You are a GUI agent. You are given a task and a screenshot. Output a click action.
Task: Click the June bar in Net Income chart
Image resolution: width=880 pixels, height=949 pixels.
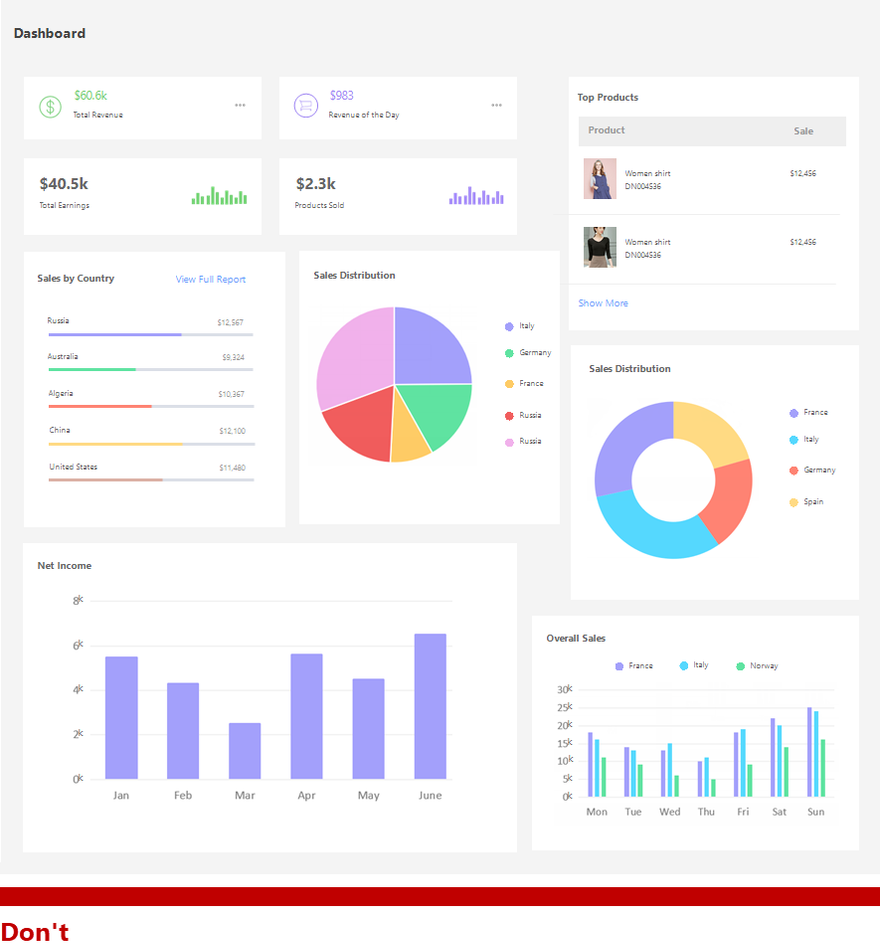tap(430, 706)
